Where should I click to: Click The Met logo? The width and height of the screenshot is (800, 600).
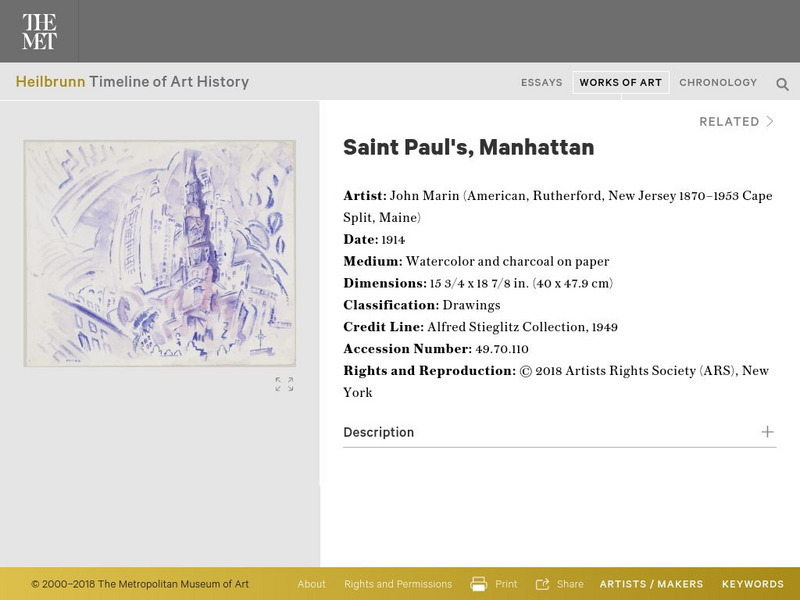click(x=39, y=31)
